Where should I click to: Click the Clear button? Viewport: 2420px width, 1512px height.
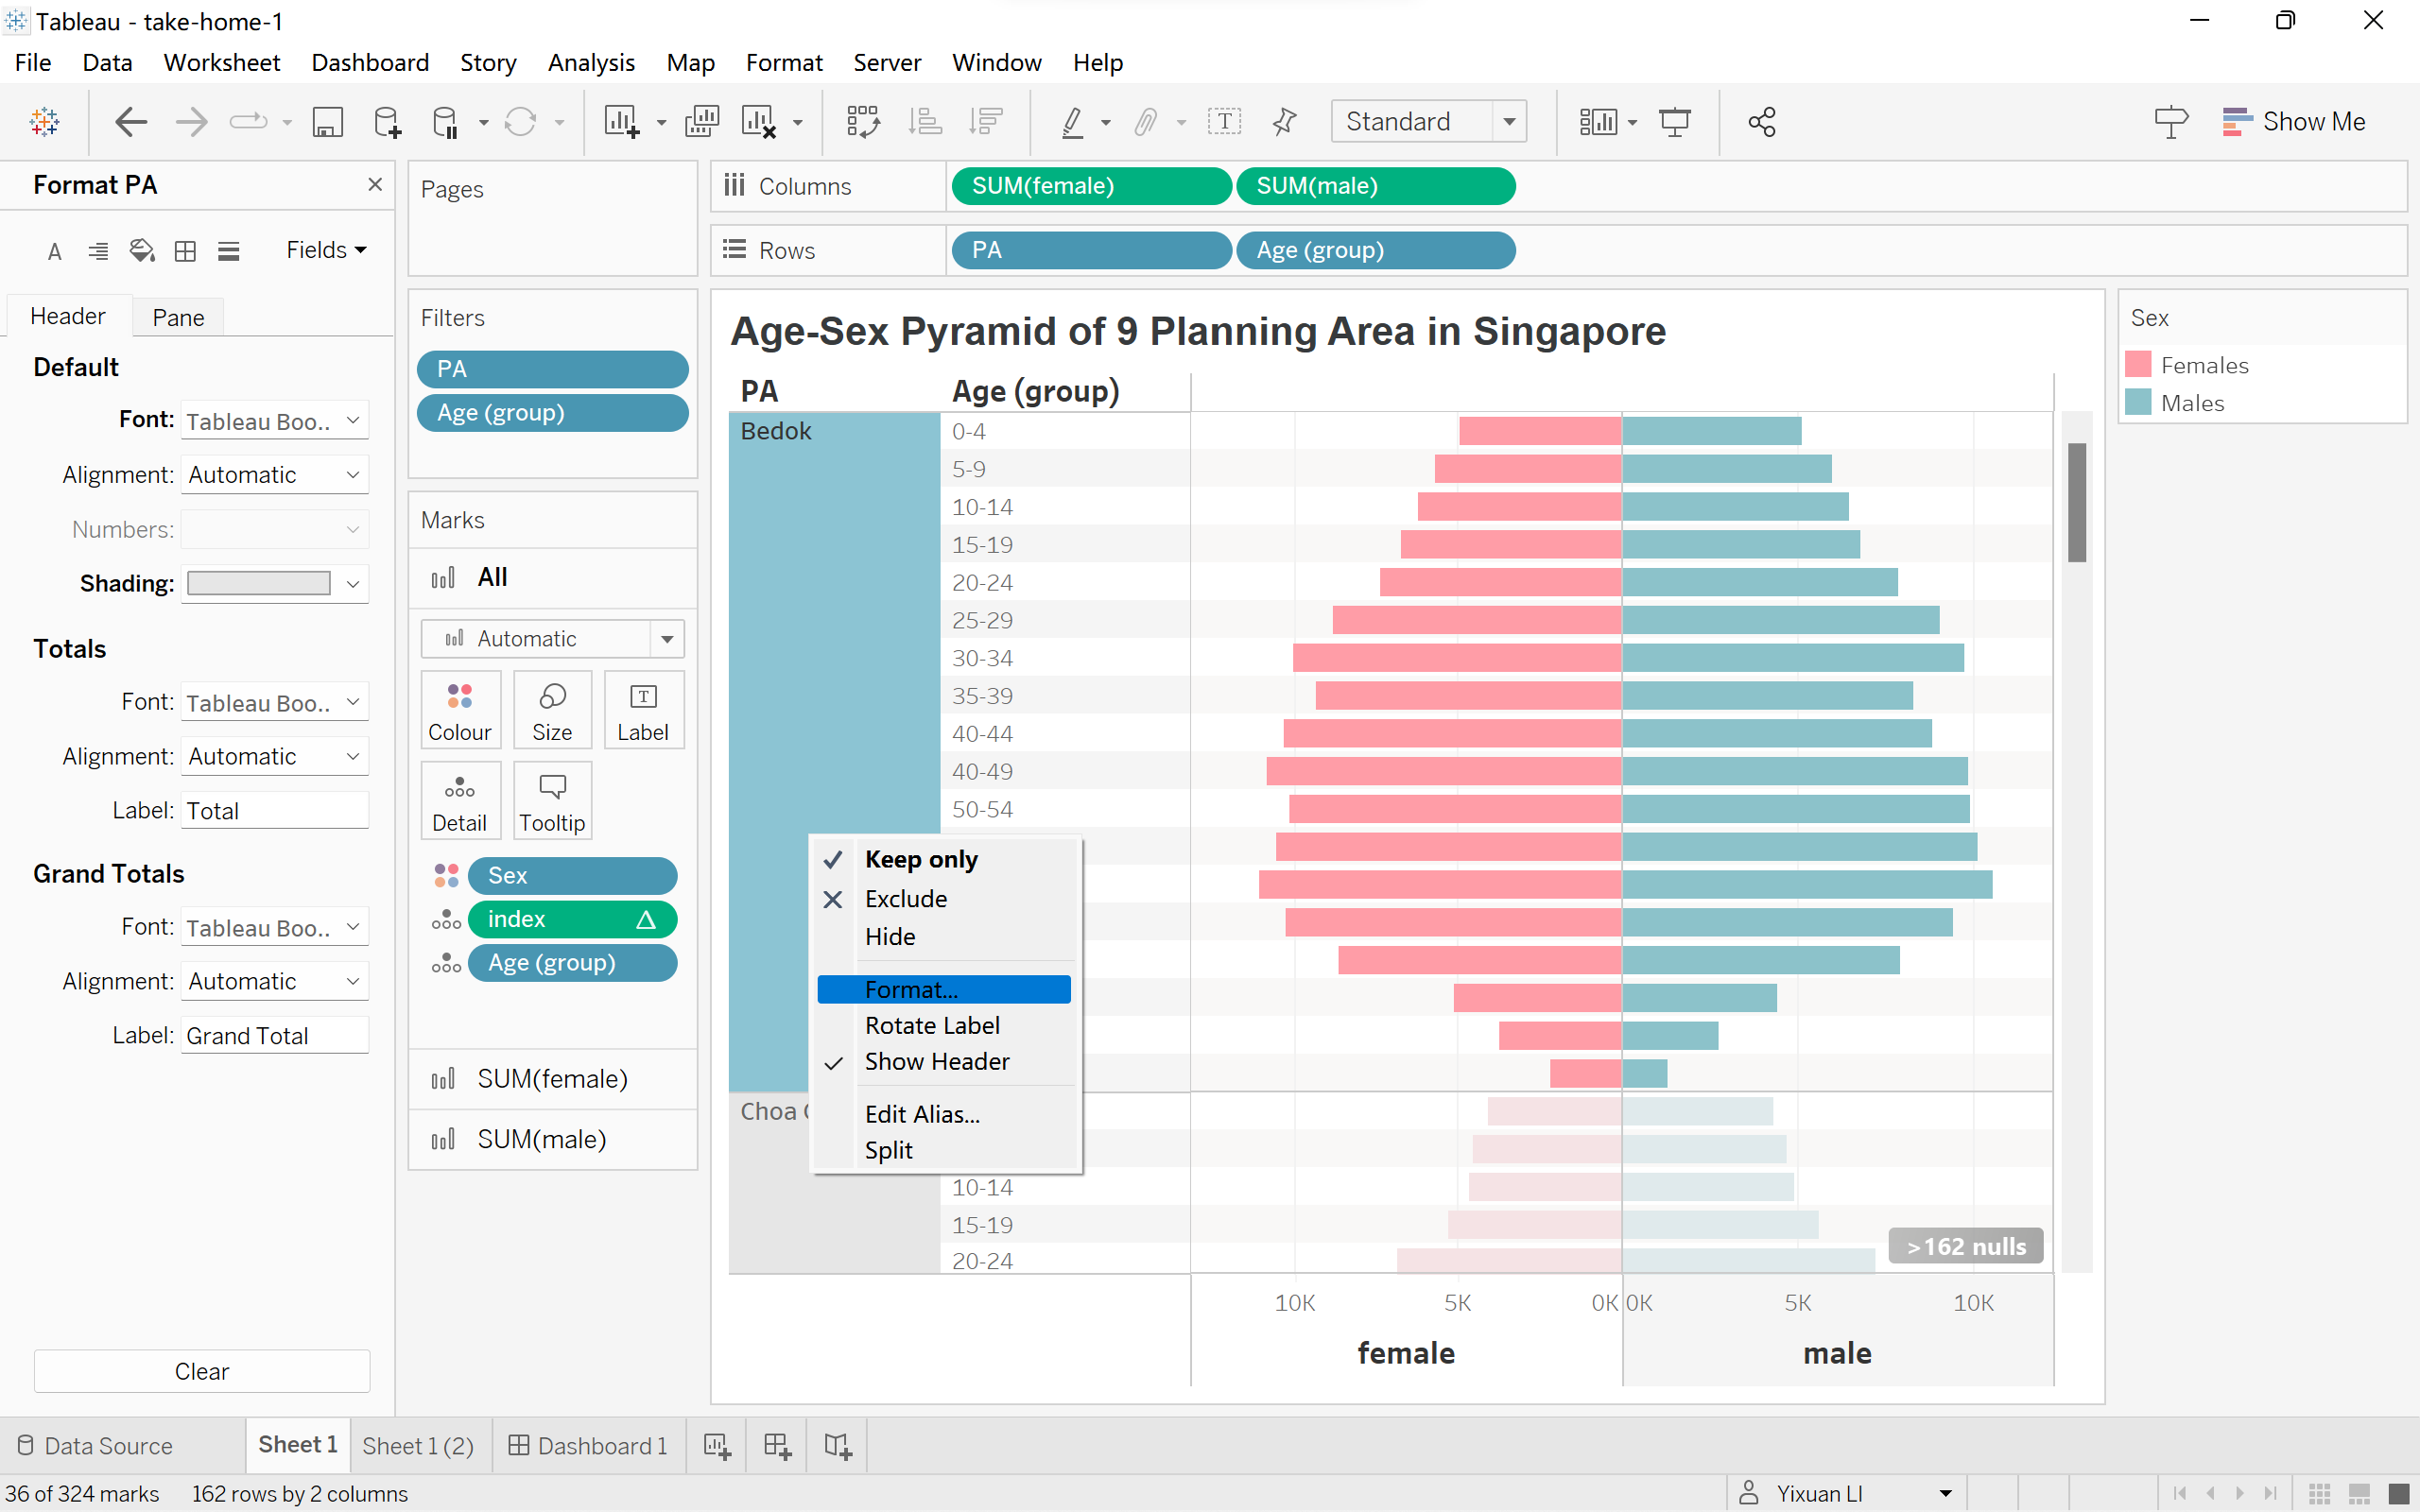point(202,1371)
